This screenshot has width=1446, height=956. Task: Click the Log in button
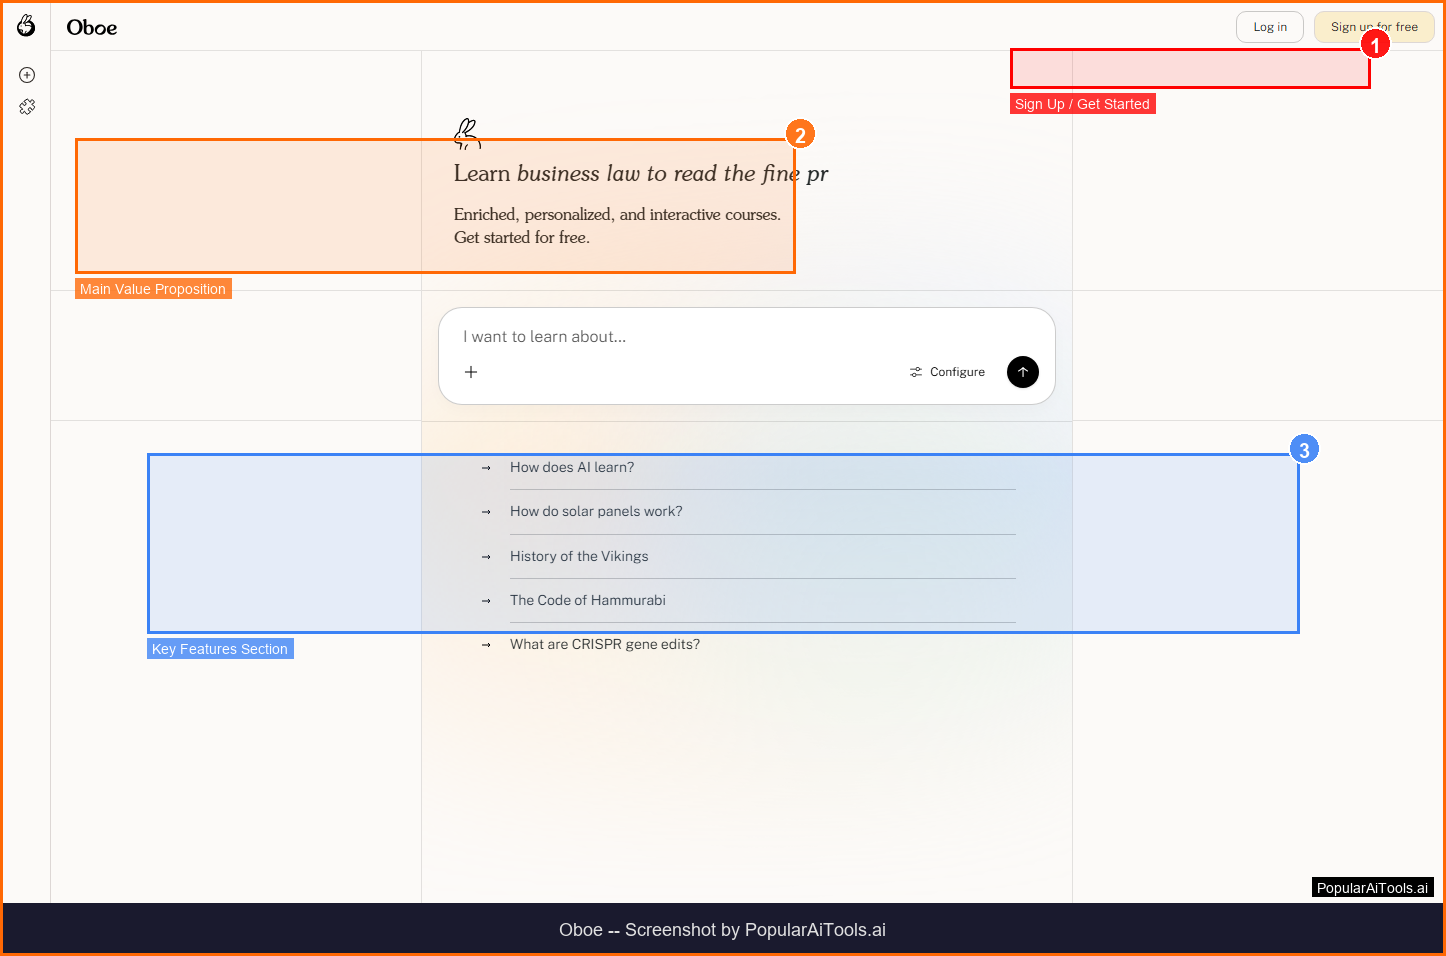1269,27
